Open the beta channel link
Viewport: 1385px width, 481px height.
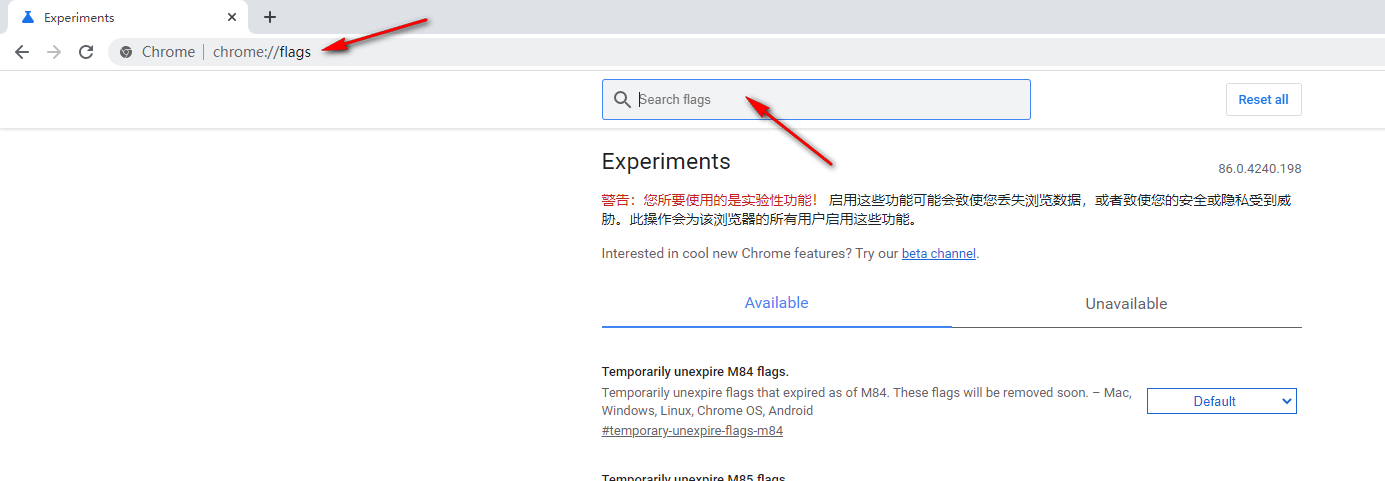click(x=939, y=254)
